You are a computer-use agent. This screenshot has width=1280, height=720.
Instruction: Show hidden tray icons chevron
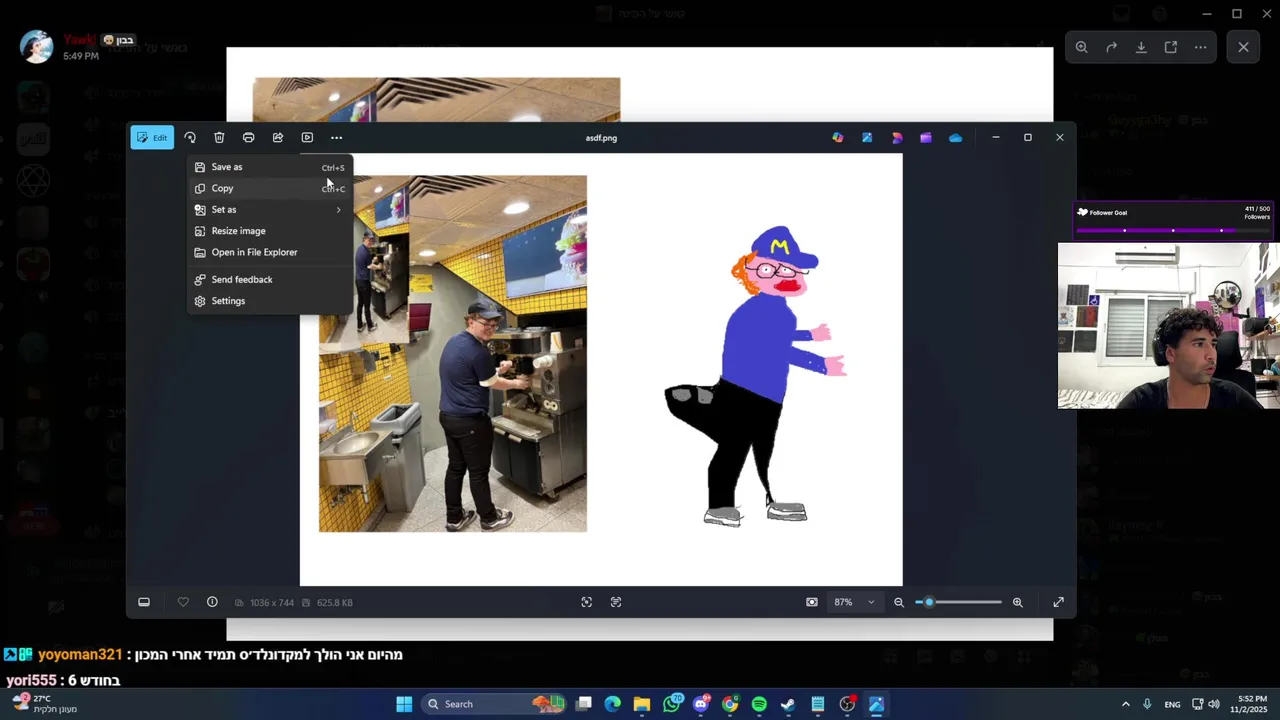coord(1125,704)
